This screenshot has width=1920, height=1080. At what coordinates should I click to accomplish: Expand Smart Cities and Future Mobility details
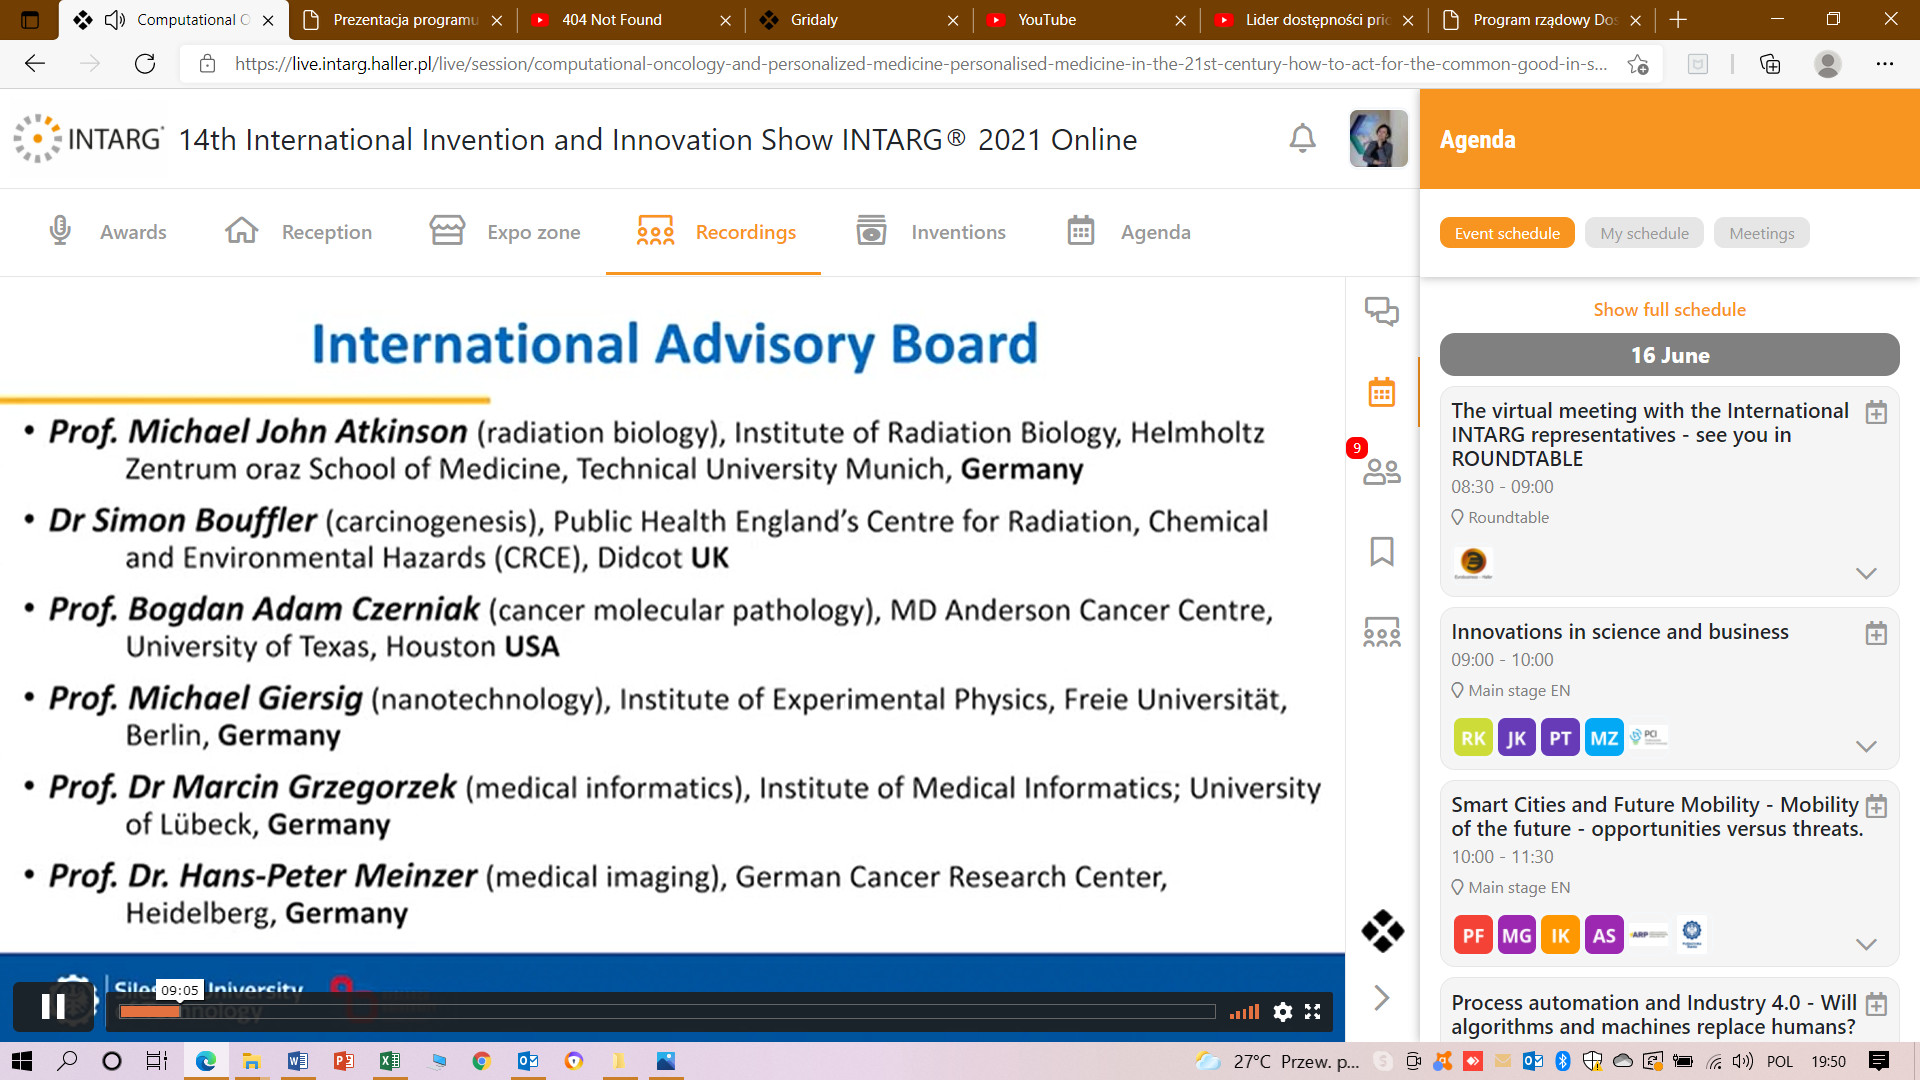tap(1866, 944)
